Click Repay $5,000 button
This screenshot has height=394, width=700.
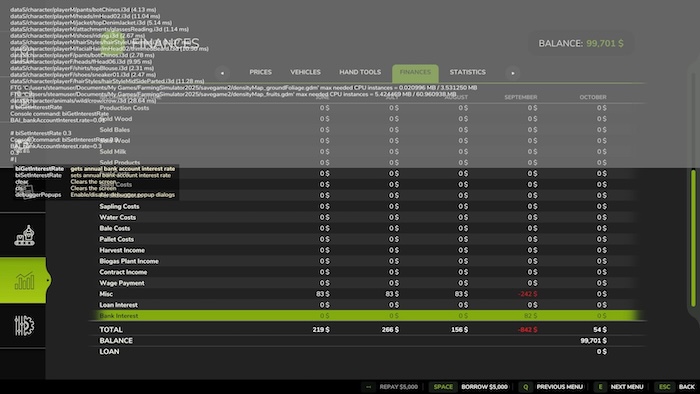(x=399, y=387)
